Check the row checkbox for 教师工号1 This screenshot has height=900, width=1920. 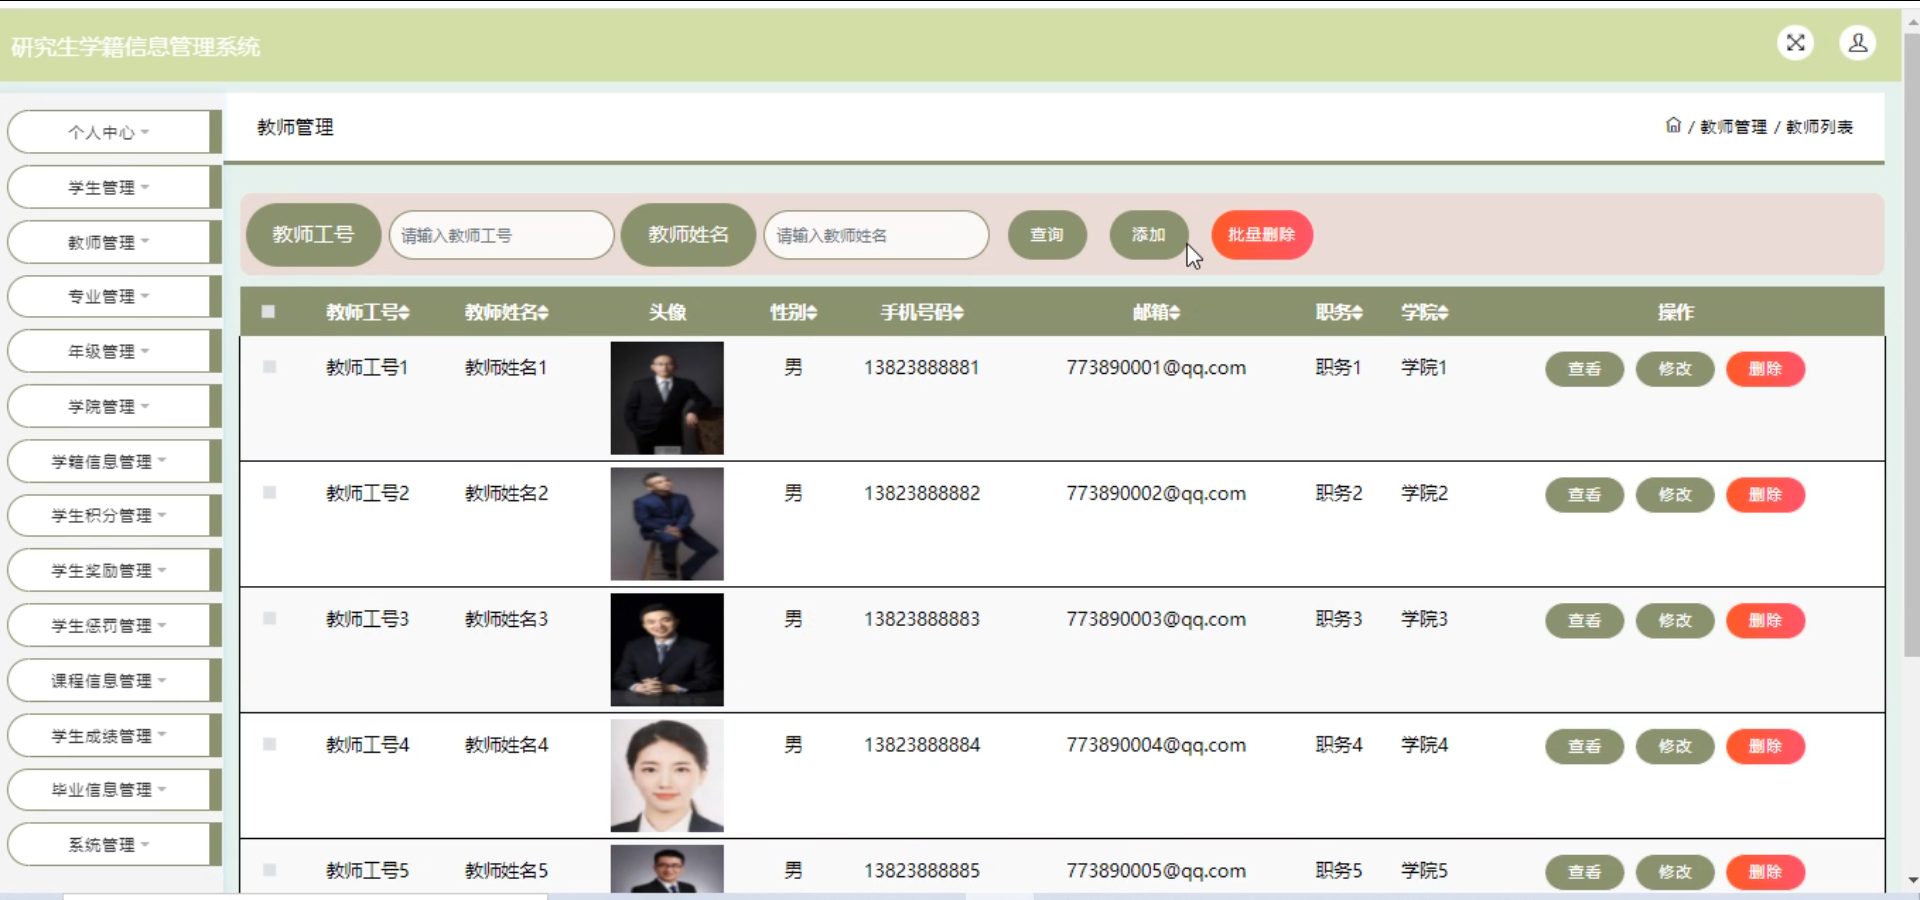(x=269, y=367)
